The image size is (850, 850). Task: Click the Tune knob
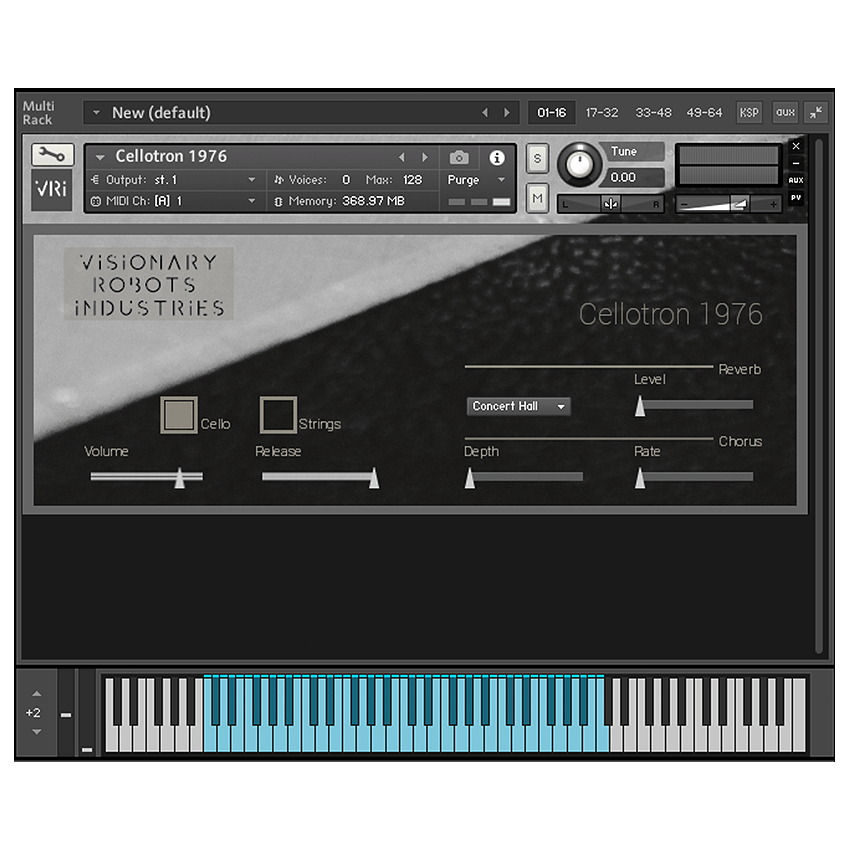[x=576, y=165]
